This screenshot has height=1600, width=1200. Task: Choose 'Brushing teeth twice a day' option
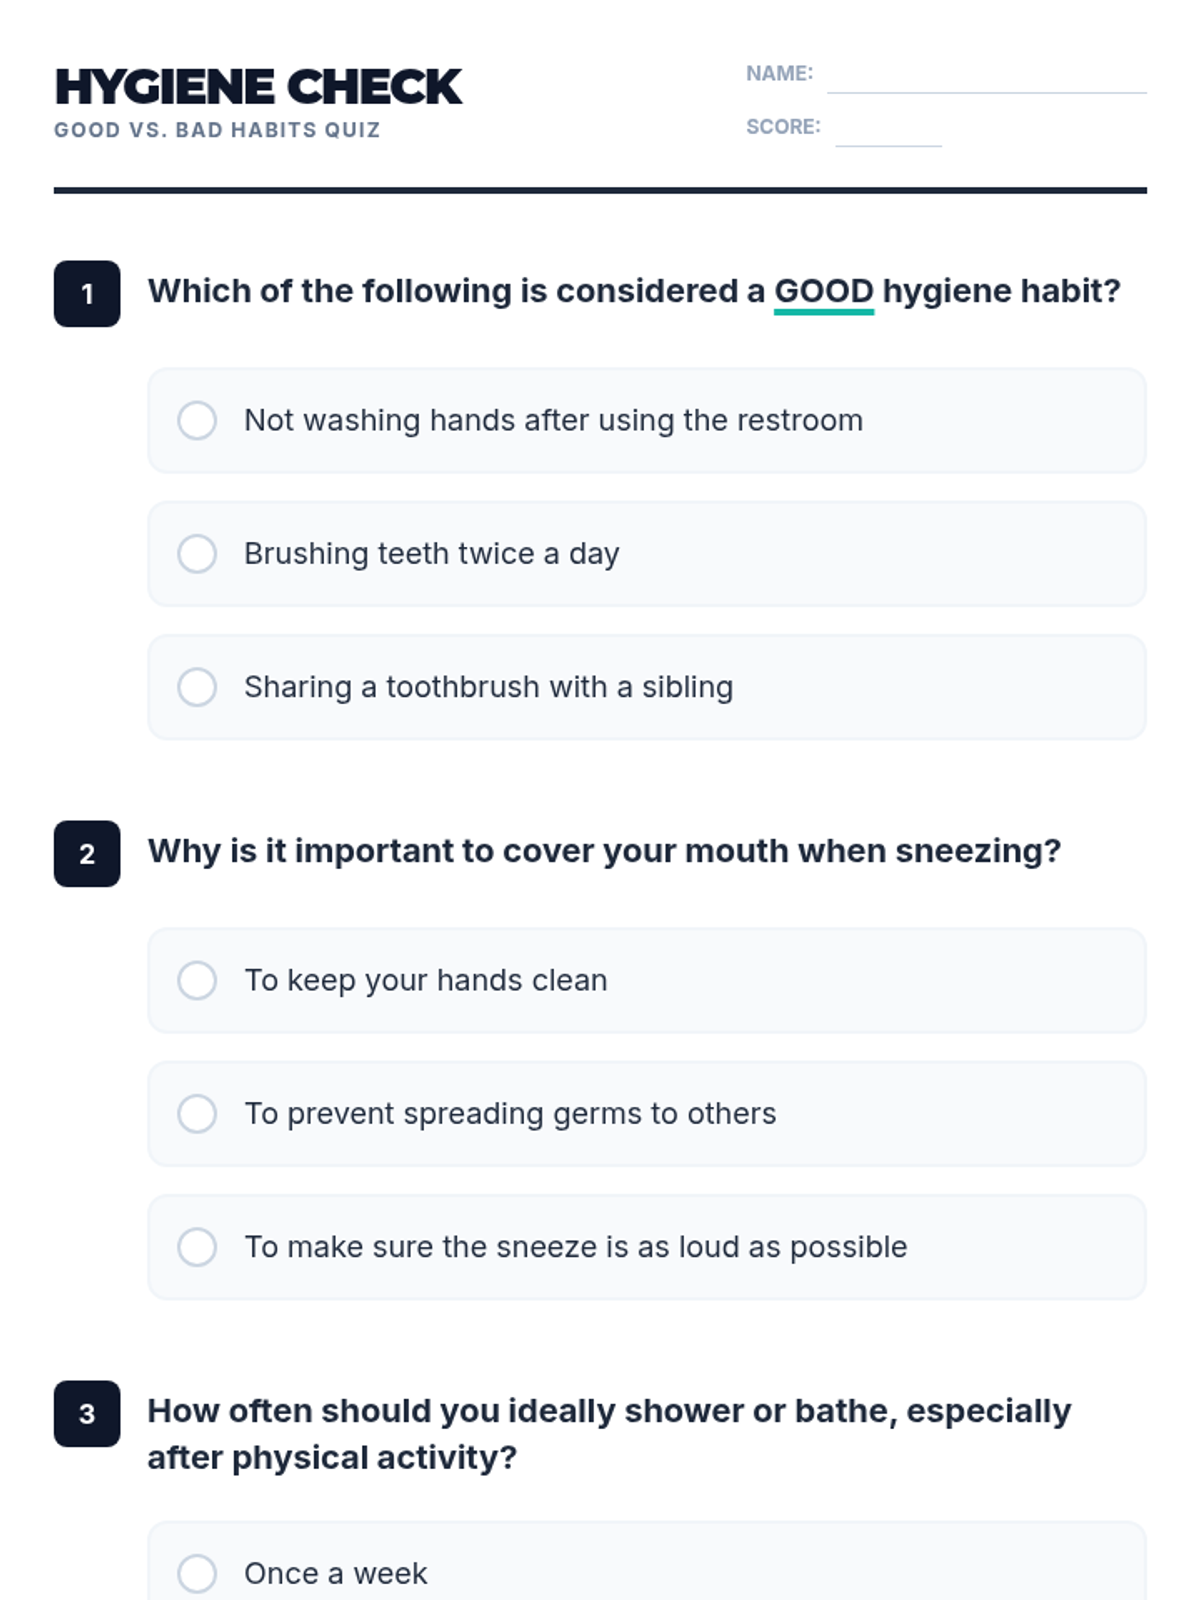[197, 554]
